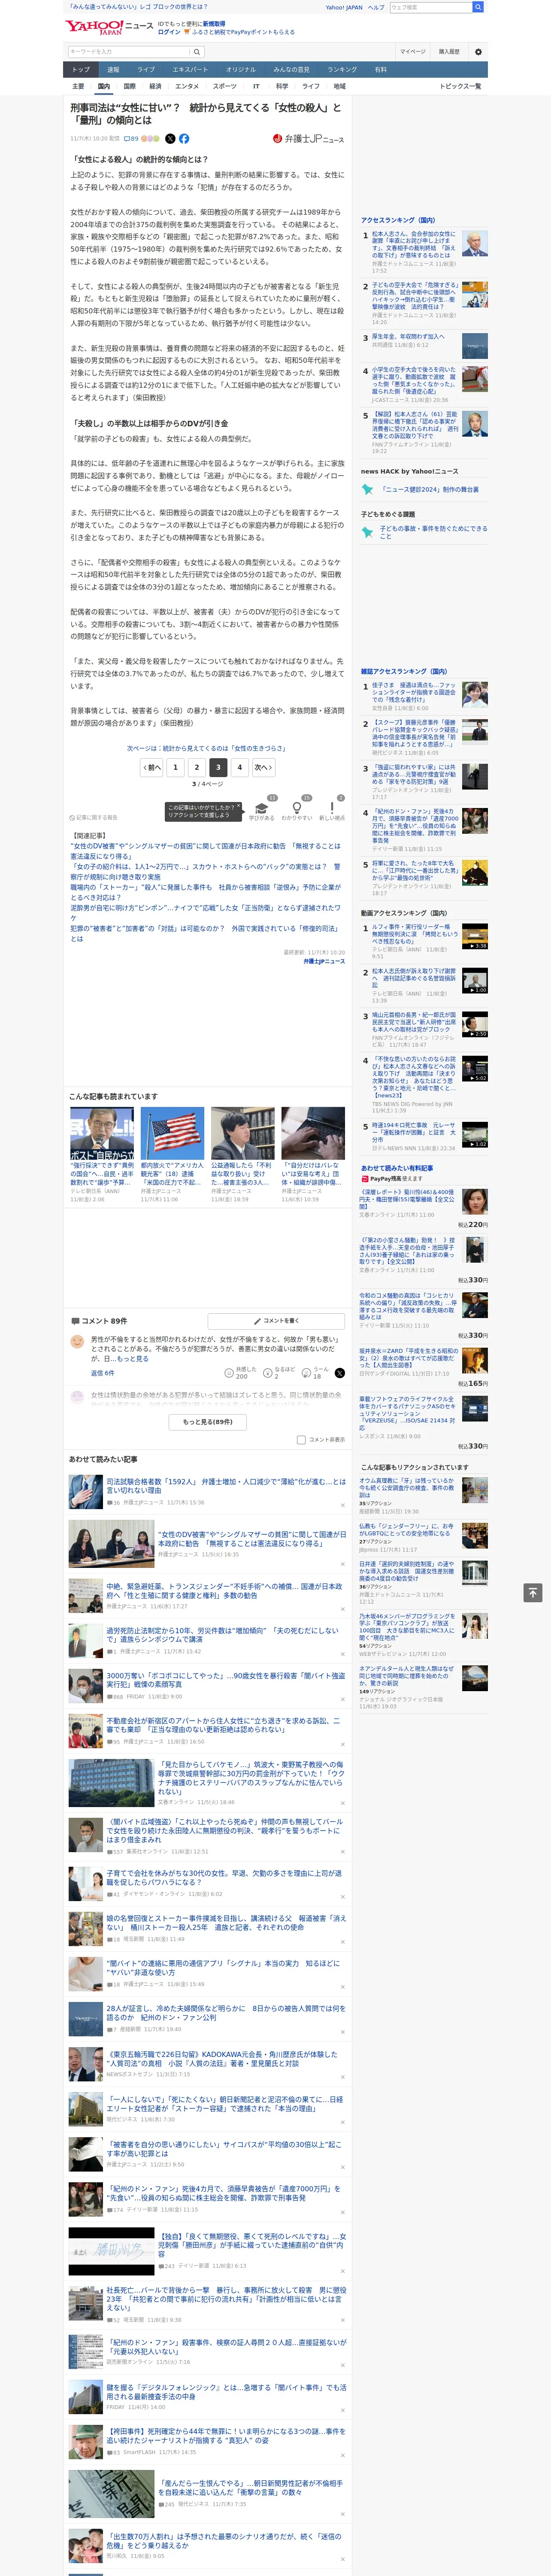Open the 袴田事件 死刑確定から44年 article
551x2576 pixels.
[x=226, y=2436]
